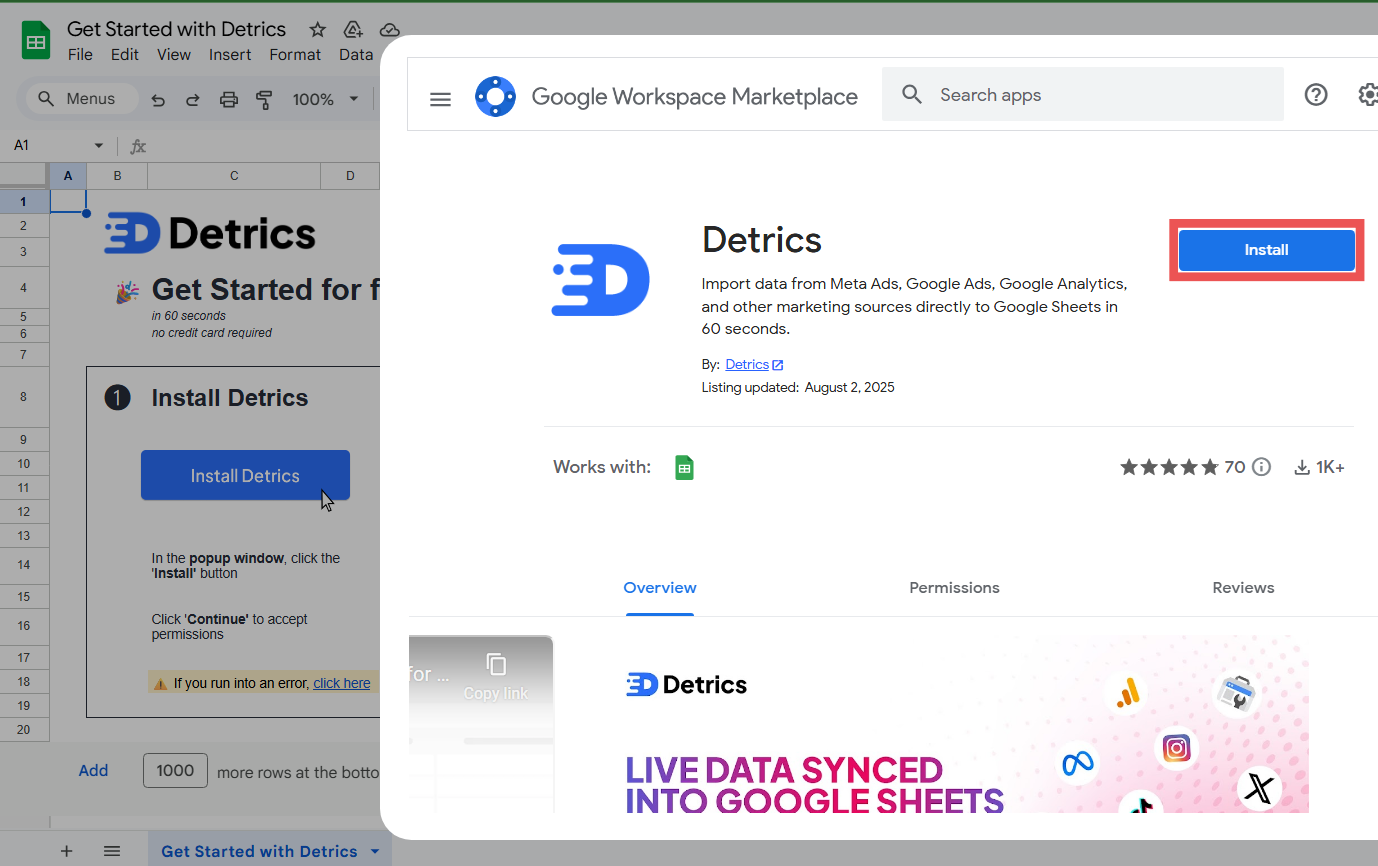This screenshot has width=1378, height=866.
Task: Click the redo icon in Sheets toolbar
Action: [x=193, y=99]
